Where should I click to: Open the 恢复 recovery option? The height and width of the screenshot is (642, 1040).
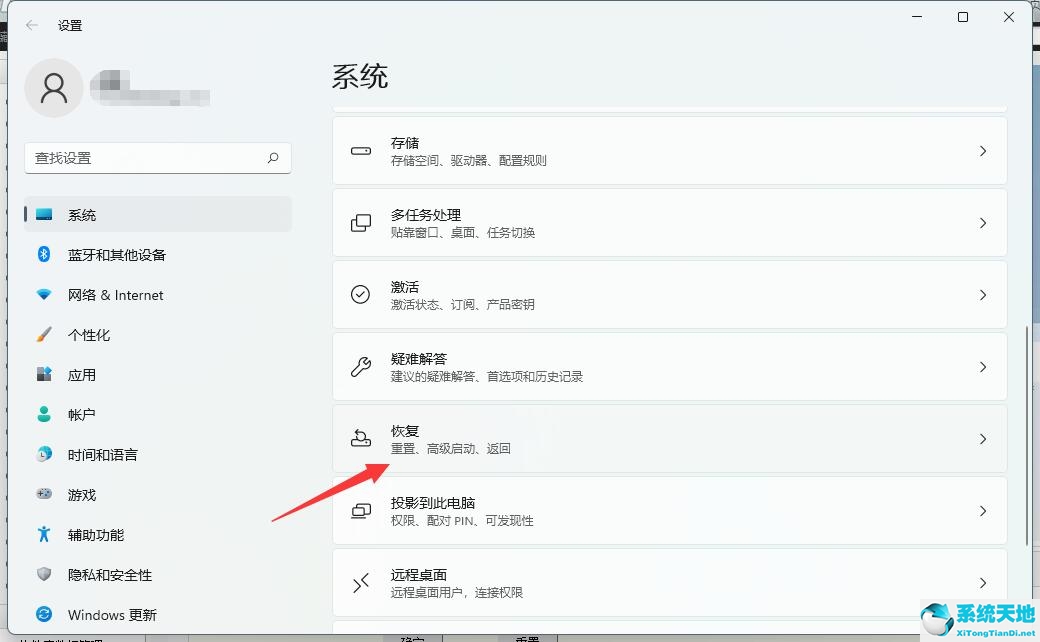[x=670, y=438]
